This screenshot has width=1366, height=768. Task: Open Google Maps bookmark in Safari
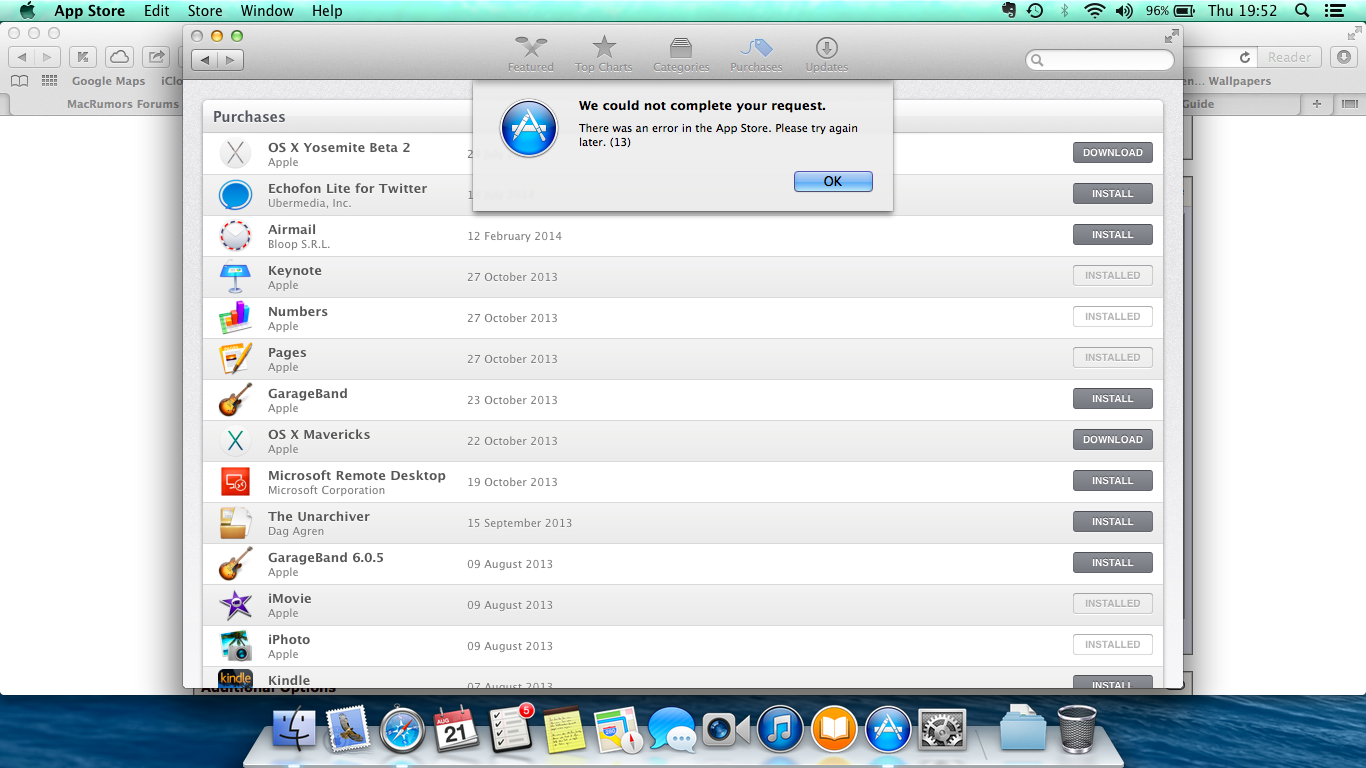pos(108,81)
